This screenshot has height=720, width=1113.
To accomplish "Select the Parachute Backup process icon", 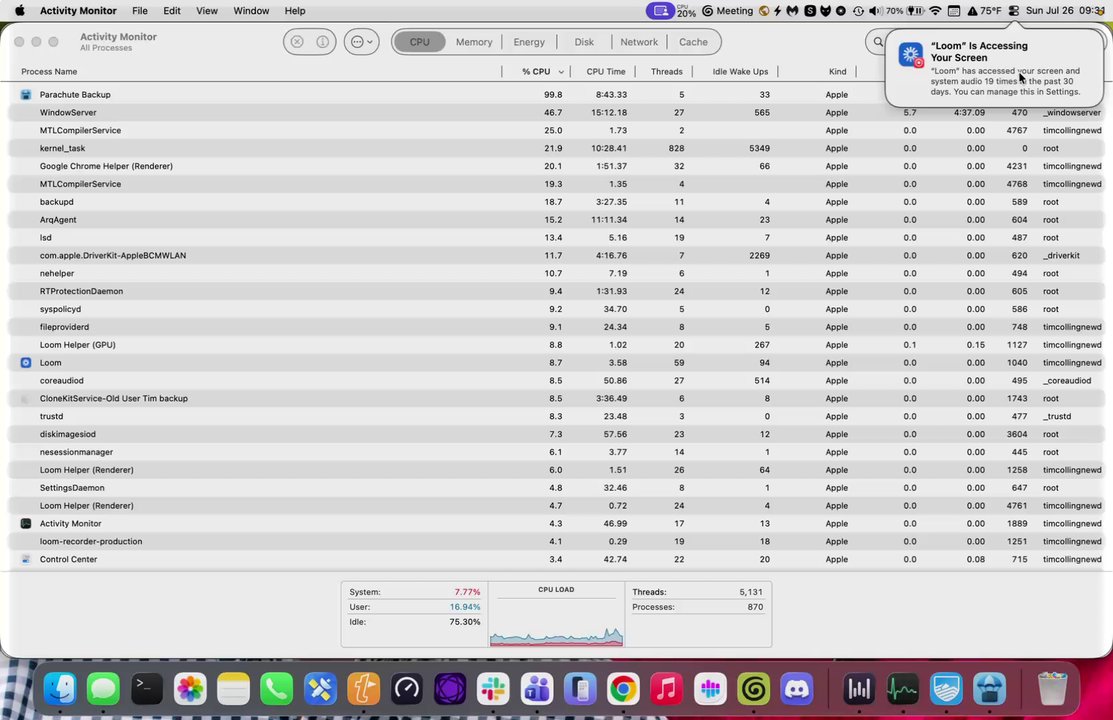I will (26, 94).
